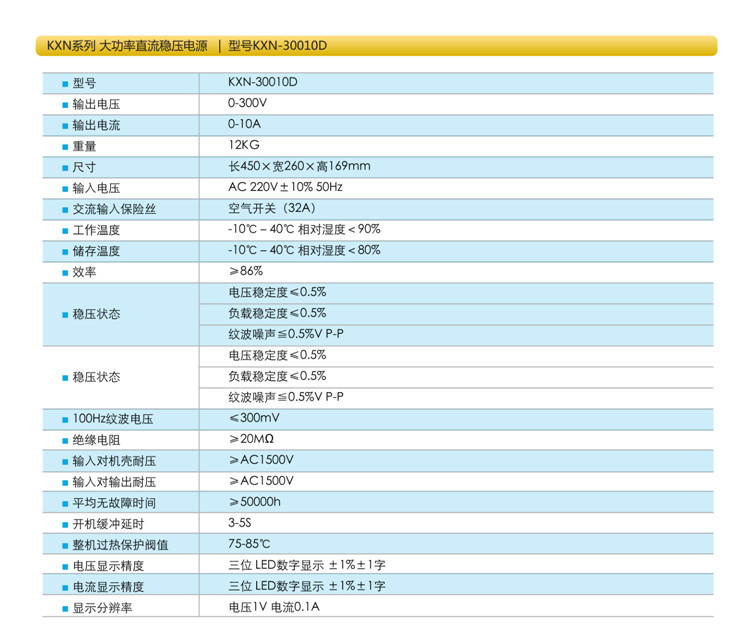Image resolution: width=755 pixels, height=641 pixels.
Task: Select the '≥86%' efficiency value
Action: point(246,271)
